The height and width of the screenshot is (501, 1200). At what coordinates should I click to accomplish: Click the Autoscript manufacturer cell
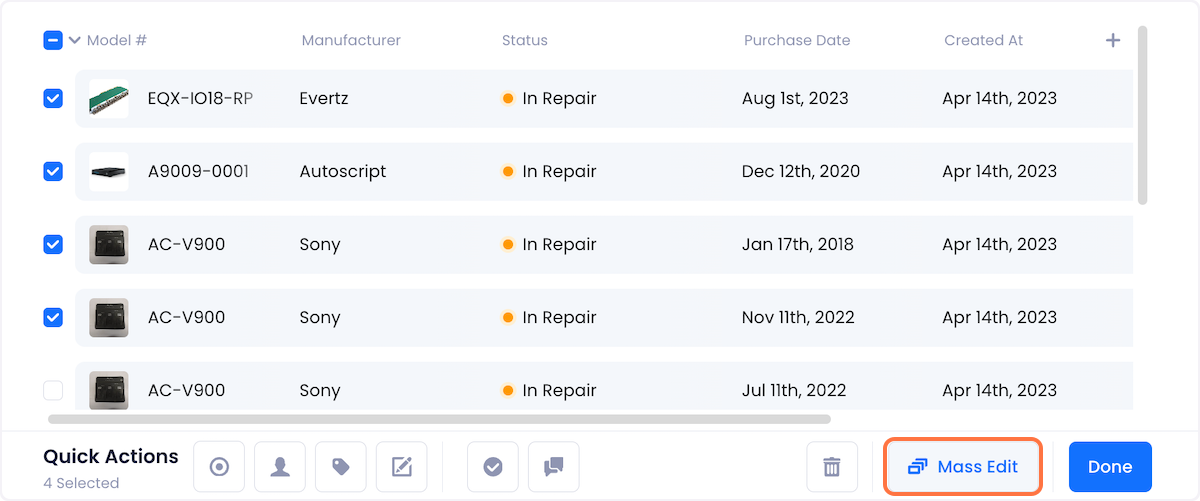pos(343,171)
